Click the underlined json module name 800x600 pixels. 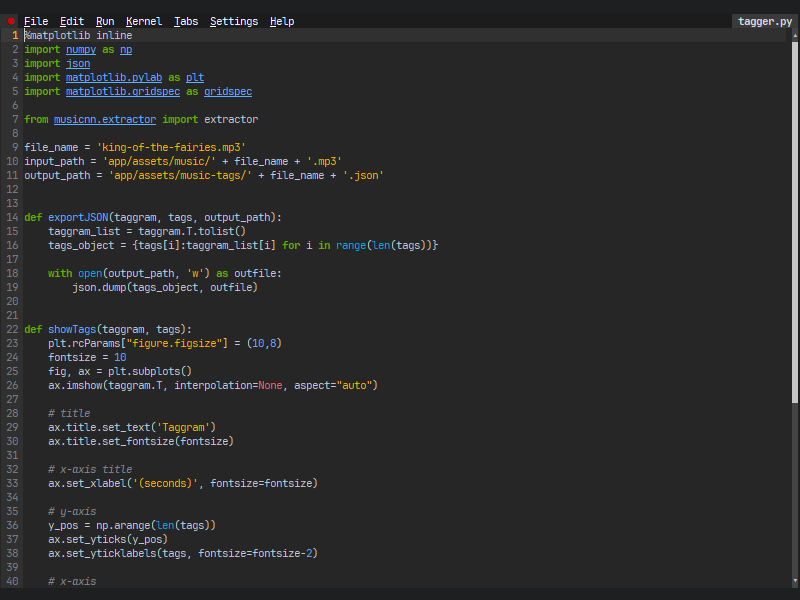[x=78, y=63]
